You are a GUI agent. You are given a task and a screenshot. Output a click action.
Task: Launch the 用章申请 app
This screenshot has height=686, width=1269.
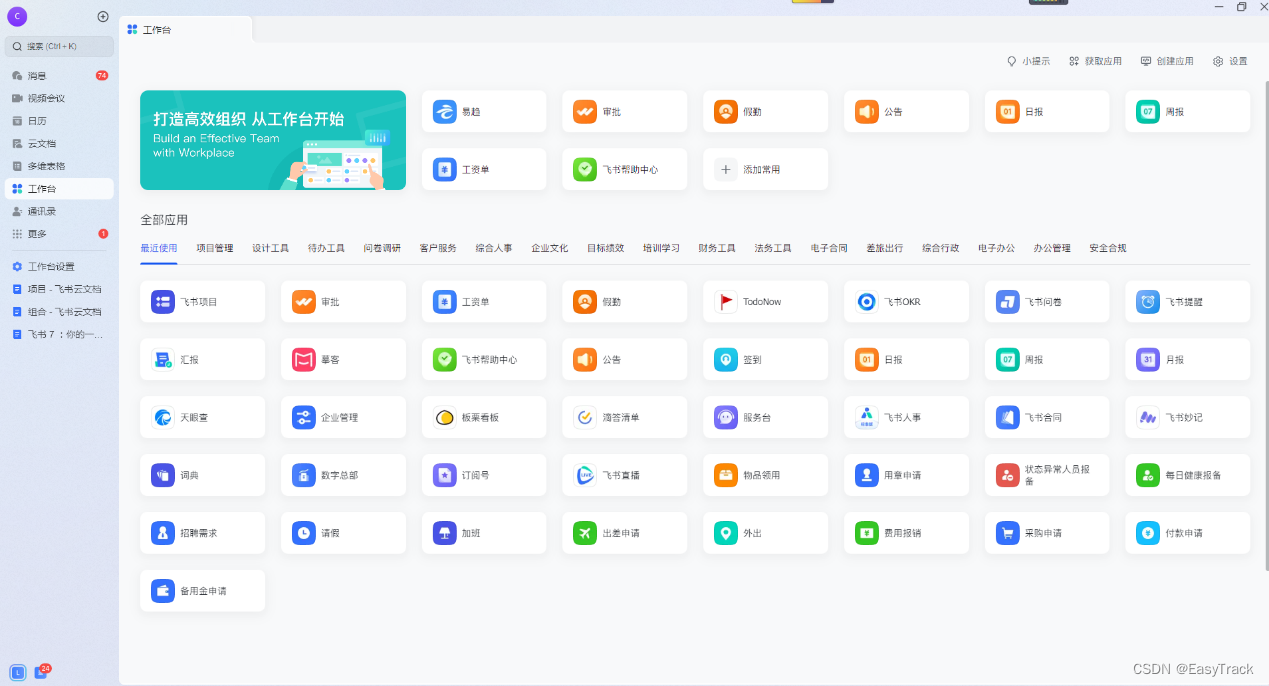(906, 475)
